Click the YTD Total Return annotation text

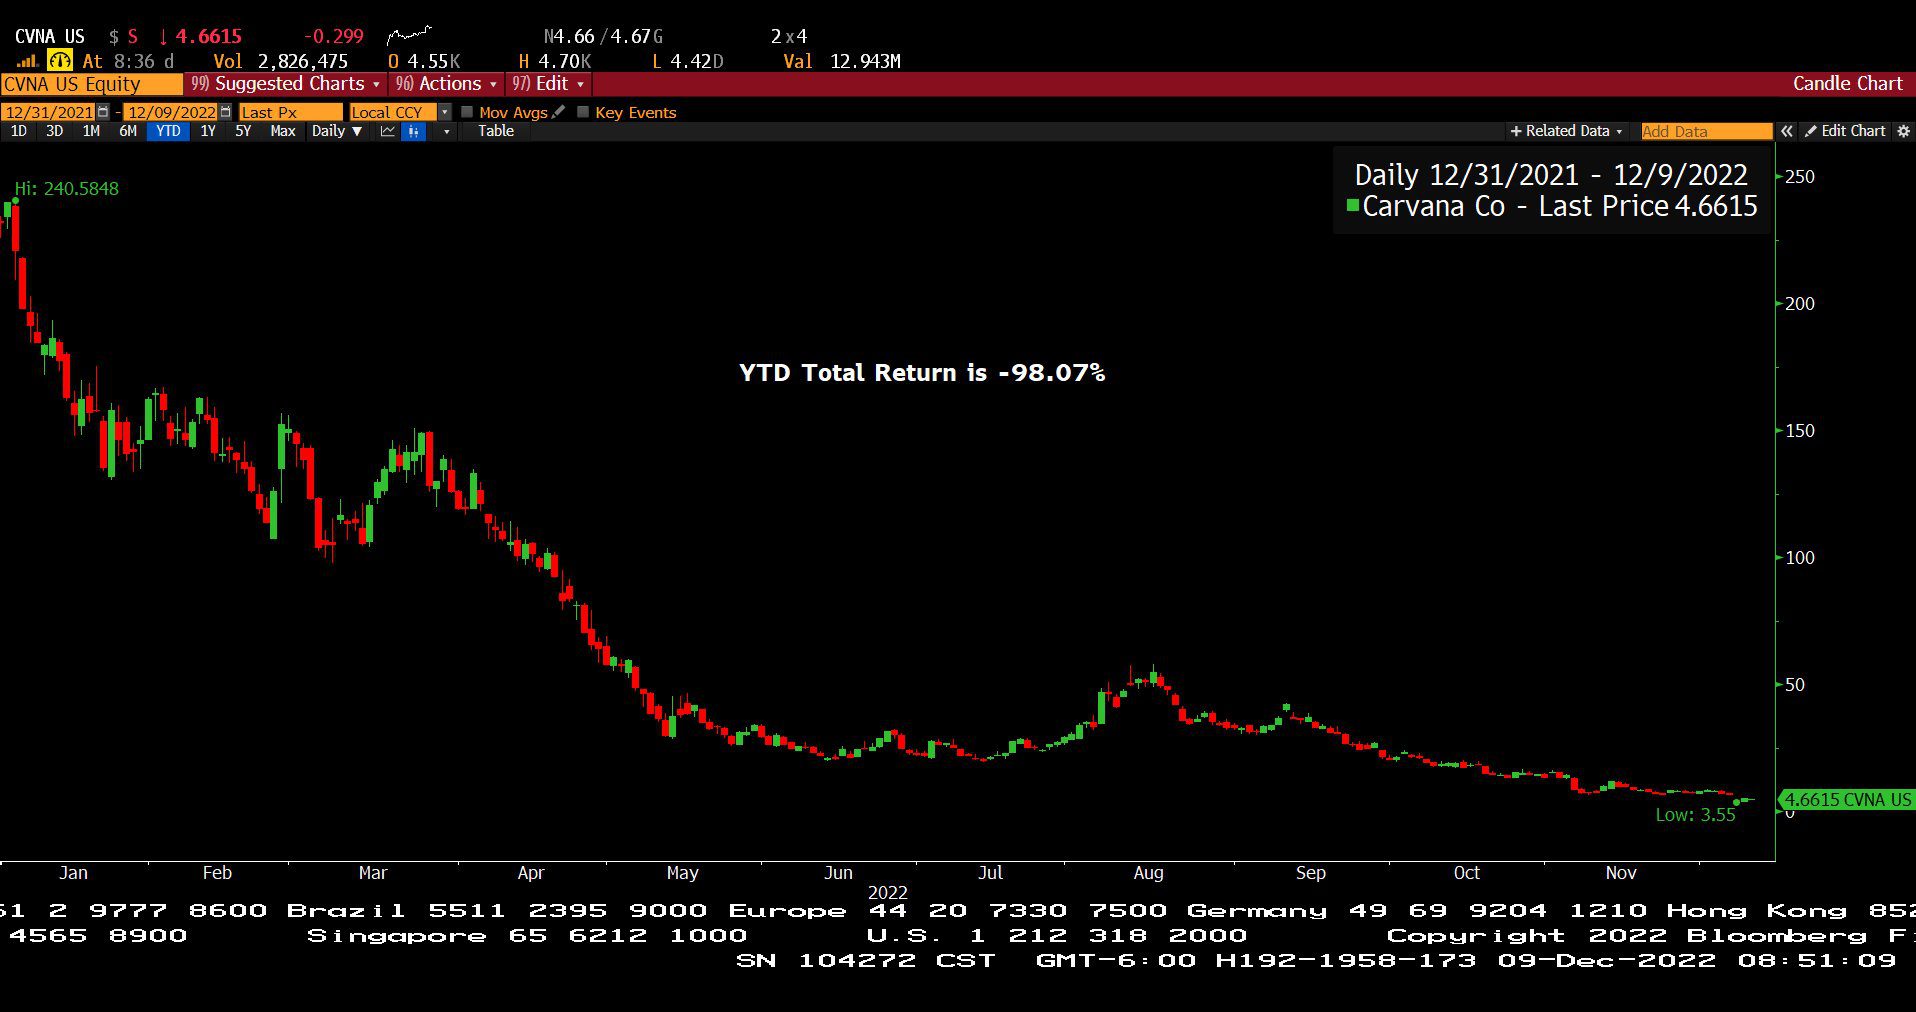click(922, 373)
